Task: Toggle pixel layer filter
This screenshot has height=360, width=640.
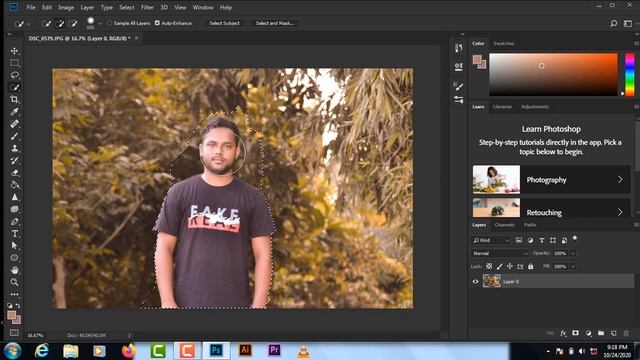Action: tap(519, 240)
